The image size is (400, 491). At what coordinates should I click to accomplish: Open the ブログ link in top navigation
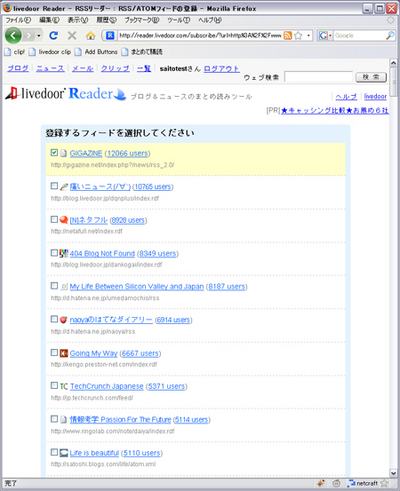(x=18, y=68)
